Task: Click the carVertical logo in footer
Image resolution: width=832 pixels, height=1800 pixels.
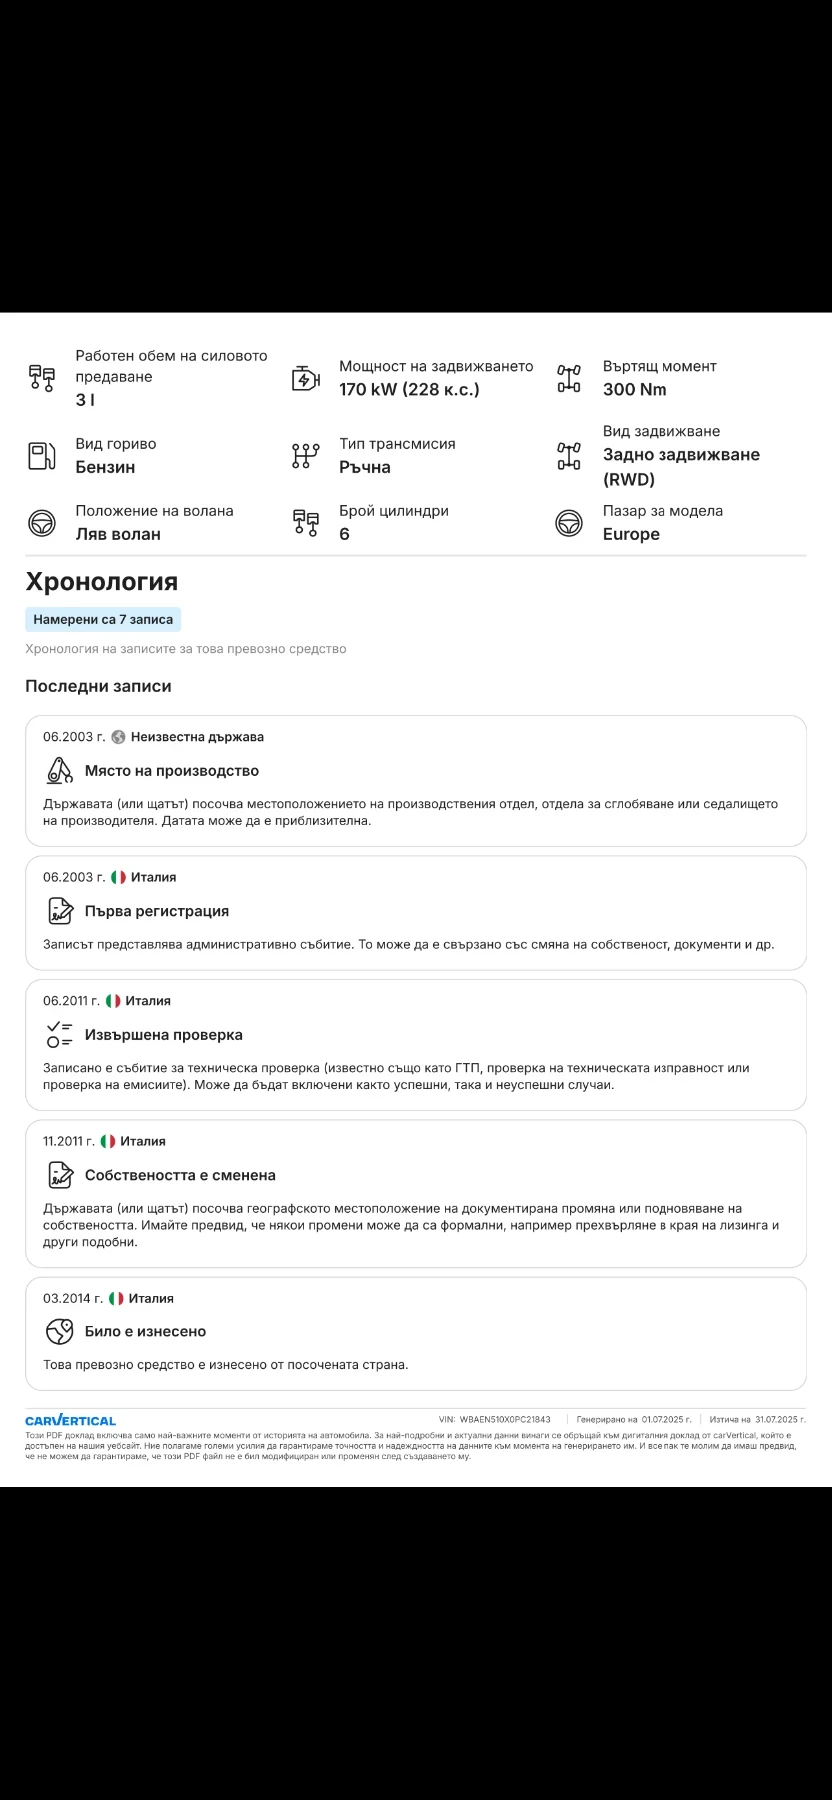Action: pyautogui.click(x=70, y=1419)
